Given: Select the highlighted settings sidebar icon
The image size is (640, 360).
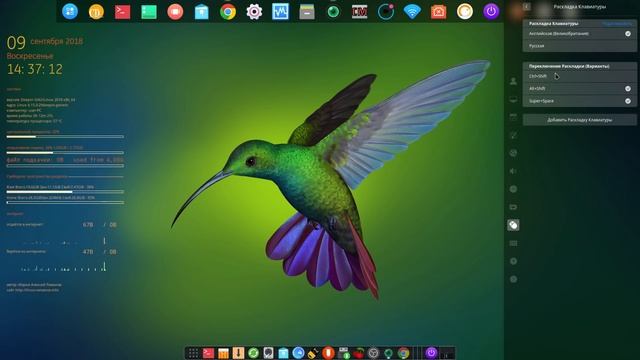Looking at the screenshot, I should pyautogui.click(x=513, y=225).
